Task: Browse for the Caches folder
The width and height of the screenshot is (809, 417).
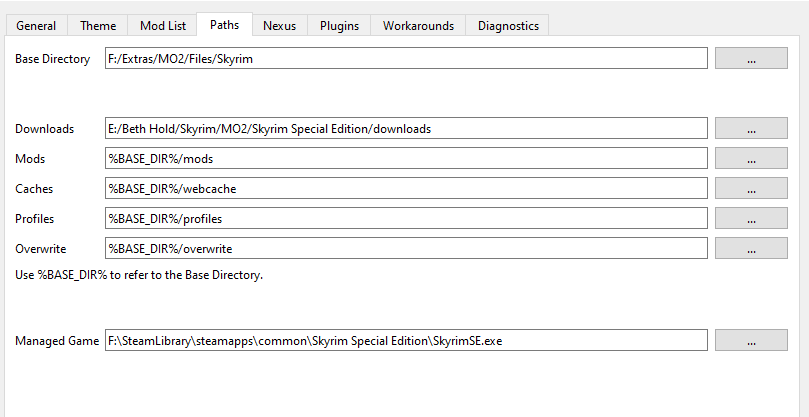Action: point(751,188)
